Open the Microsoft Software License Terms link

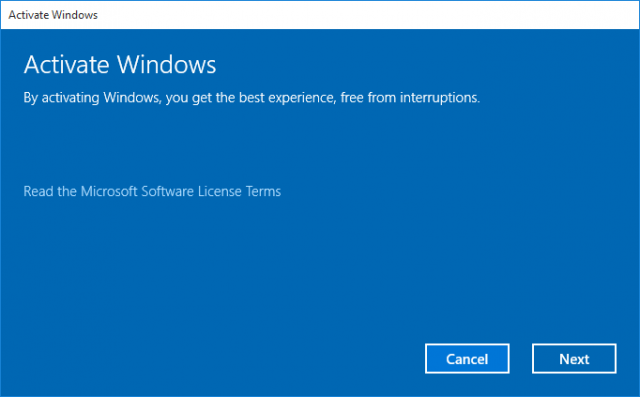[x=152, y=191]
